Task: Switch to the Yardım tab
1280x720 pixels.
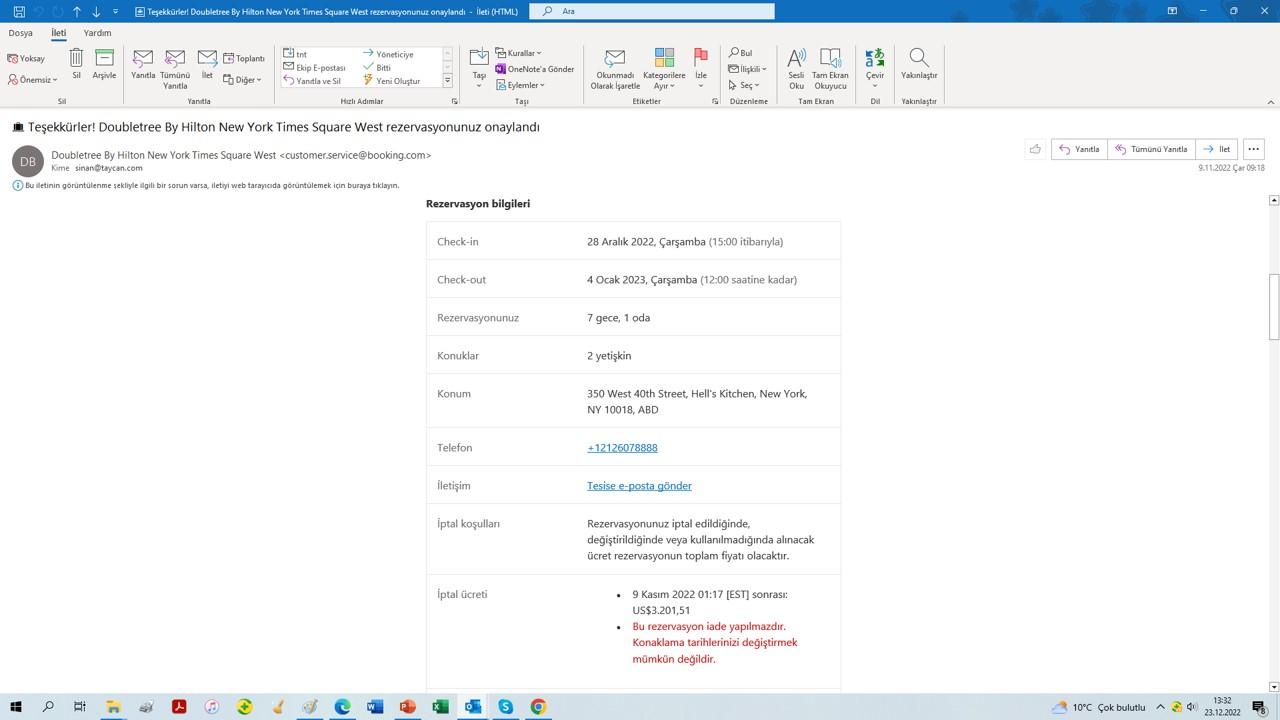Action: pos(97,33)
